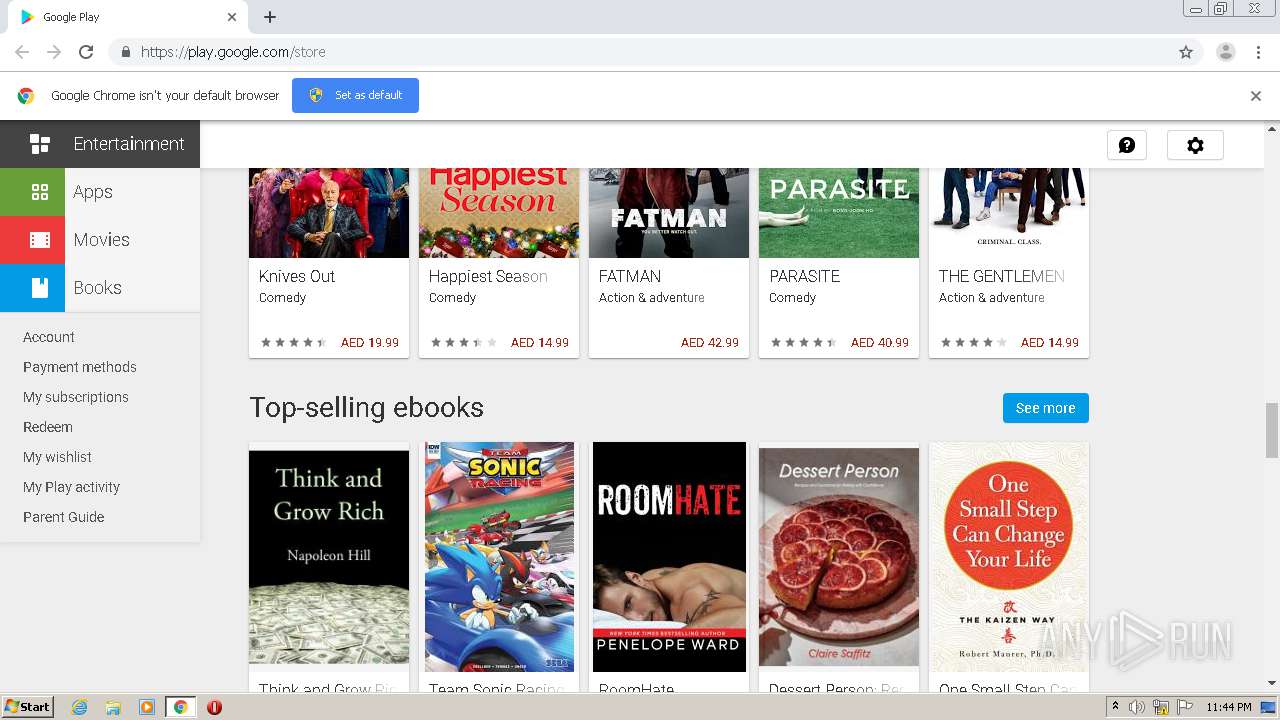Click the Entertainment grid icon
Image resolution: width=1280 pixels, height=720 pixels.
pyautogui.click(x=40, y=144)
